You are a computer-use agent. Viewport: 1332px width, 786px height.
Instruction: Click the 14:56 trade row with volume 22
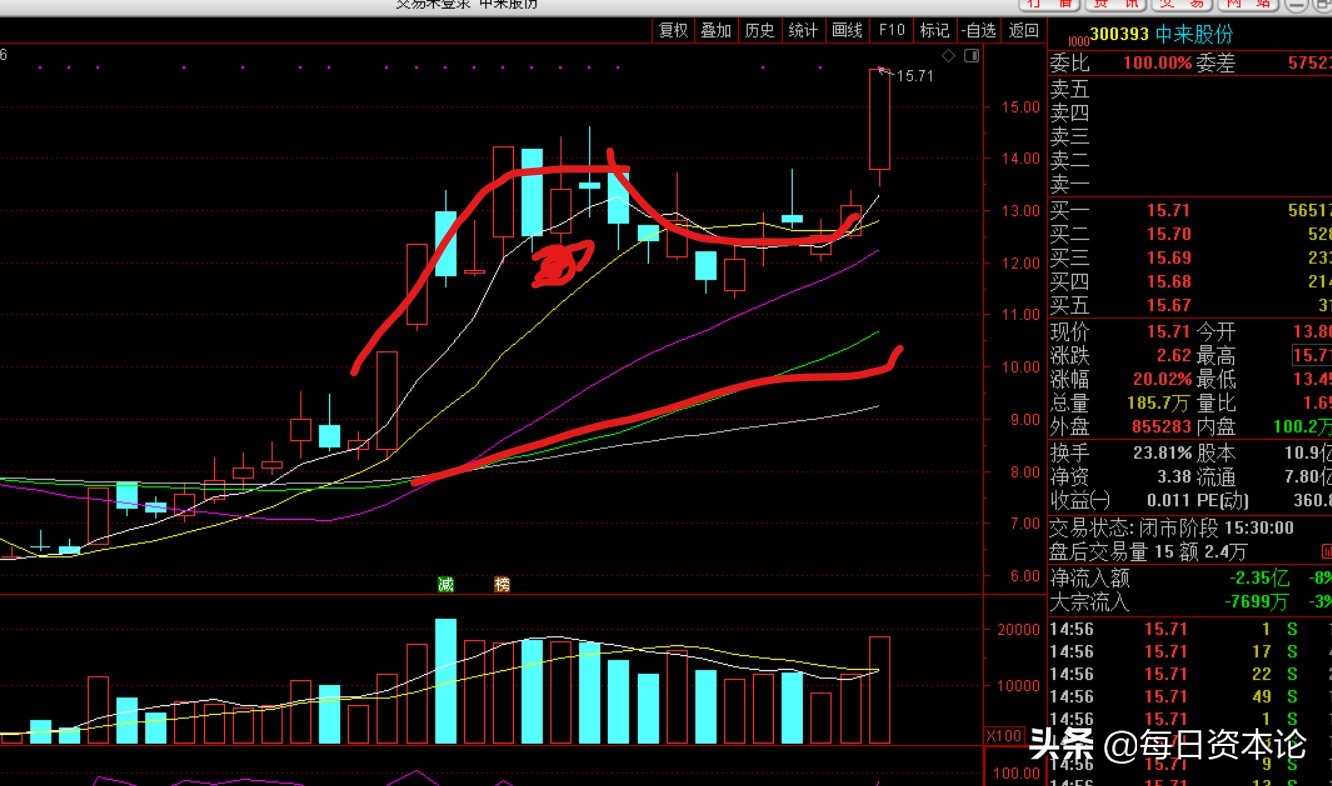pos(1190,674)
